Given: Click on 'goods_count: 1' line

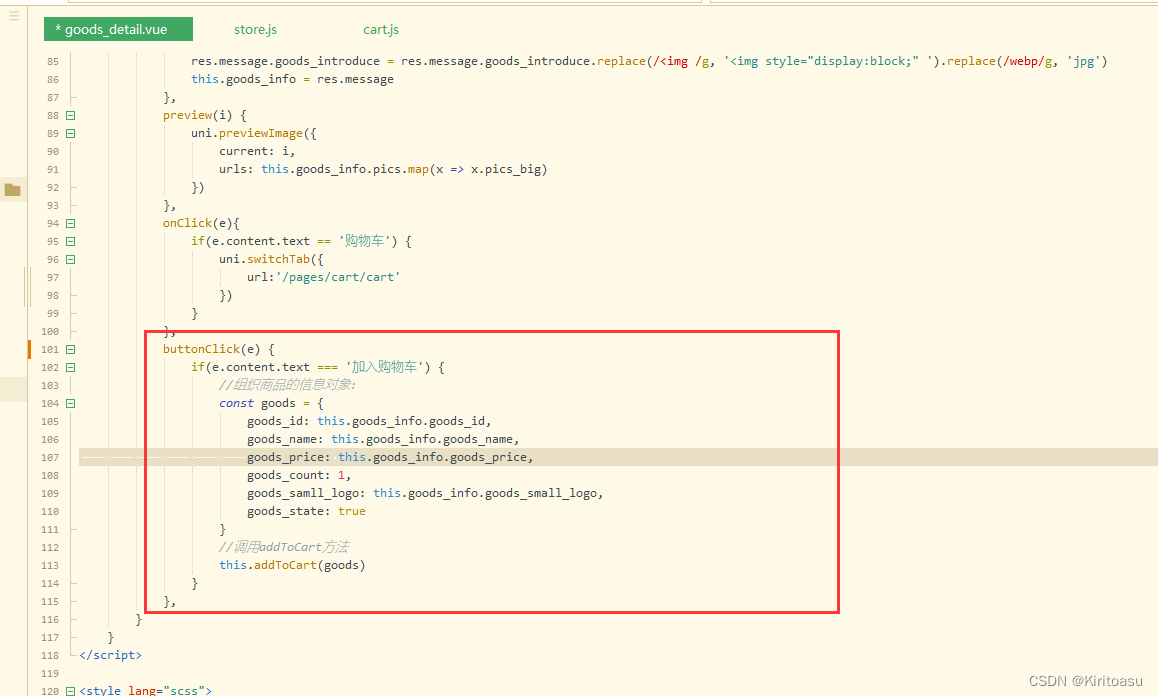Looking at the screenshot, I should tap(299, 475).
